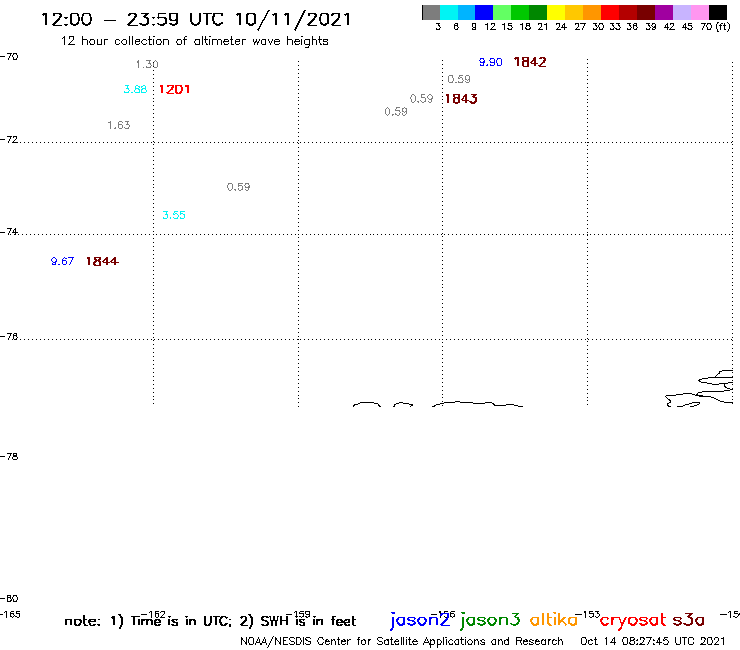
Task: Click the gray swatch in the color scale
Action: point(431,12)
